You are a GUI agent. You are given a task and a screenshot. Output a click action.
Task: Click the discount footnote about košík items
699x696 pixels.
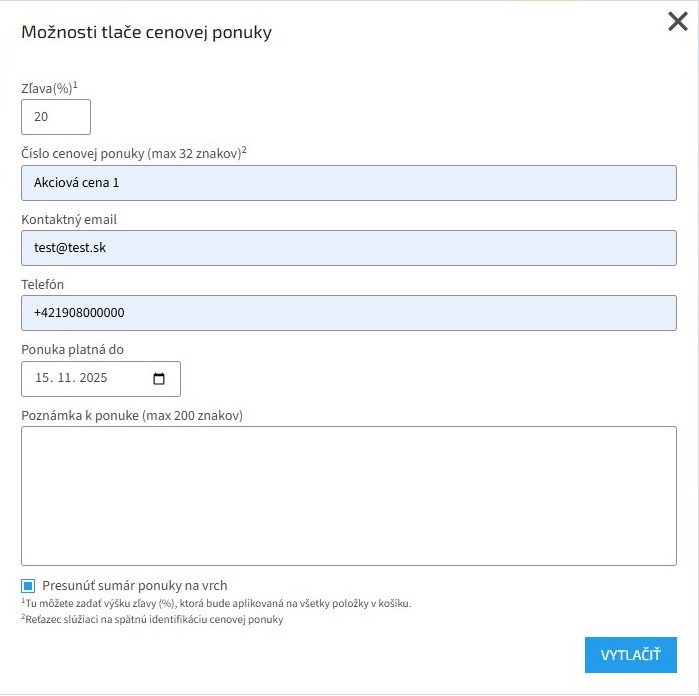pyautogui.click(x=216, y=604)
